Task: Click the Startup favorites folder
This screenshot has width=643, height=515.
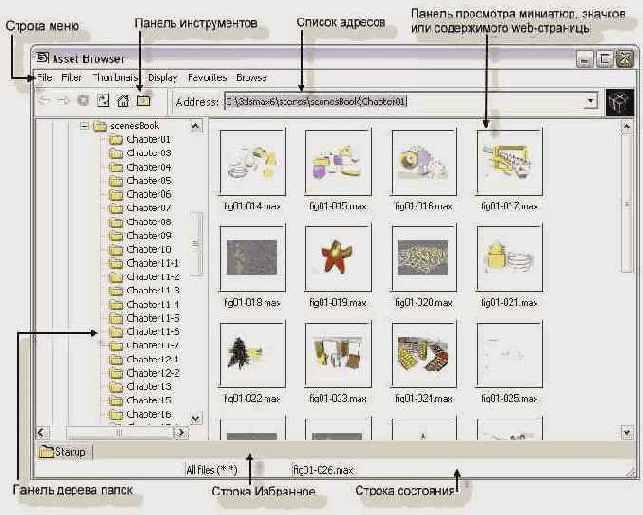Action: [63, 452]
